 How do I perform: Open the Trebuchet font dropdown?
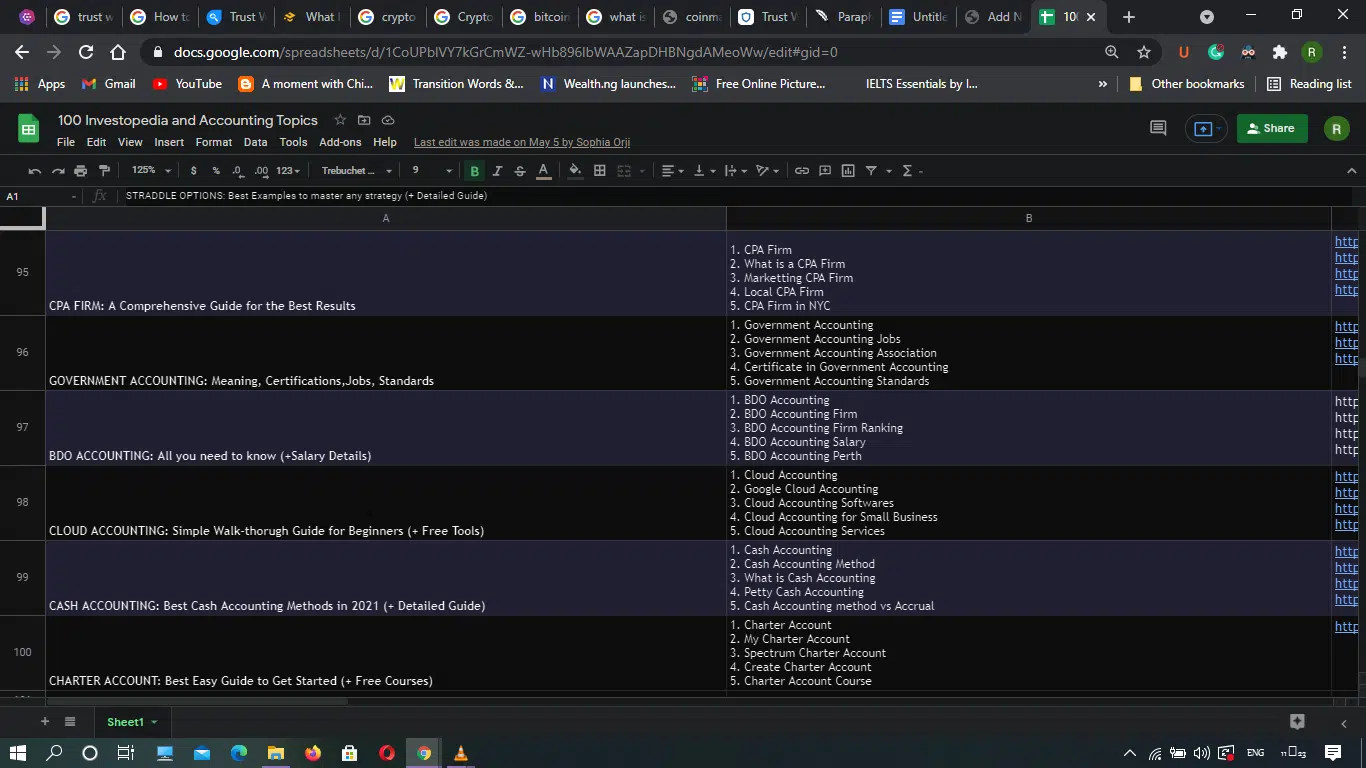(x=356, y=171)
